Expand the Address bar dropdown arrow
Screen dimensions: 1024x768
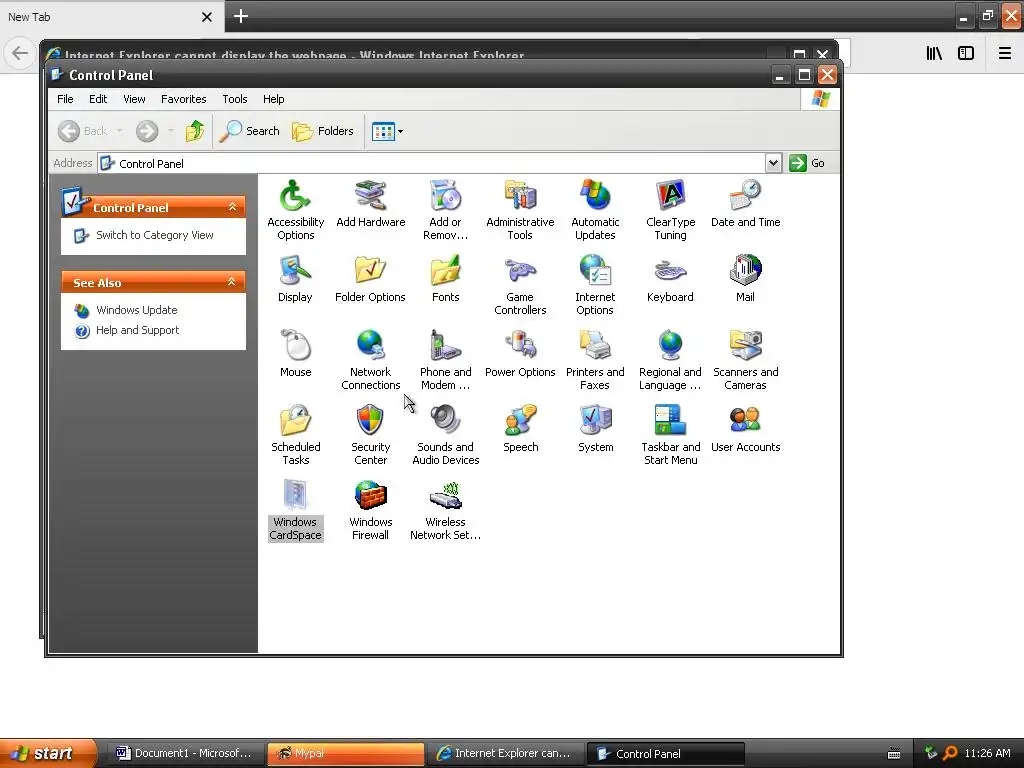click(x=773, y=163)
